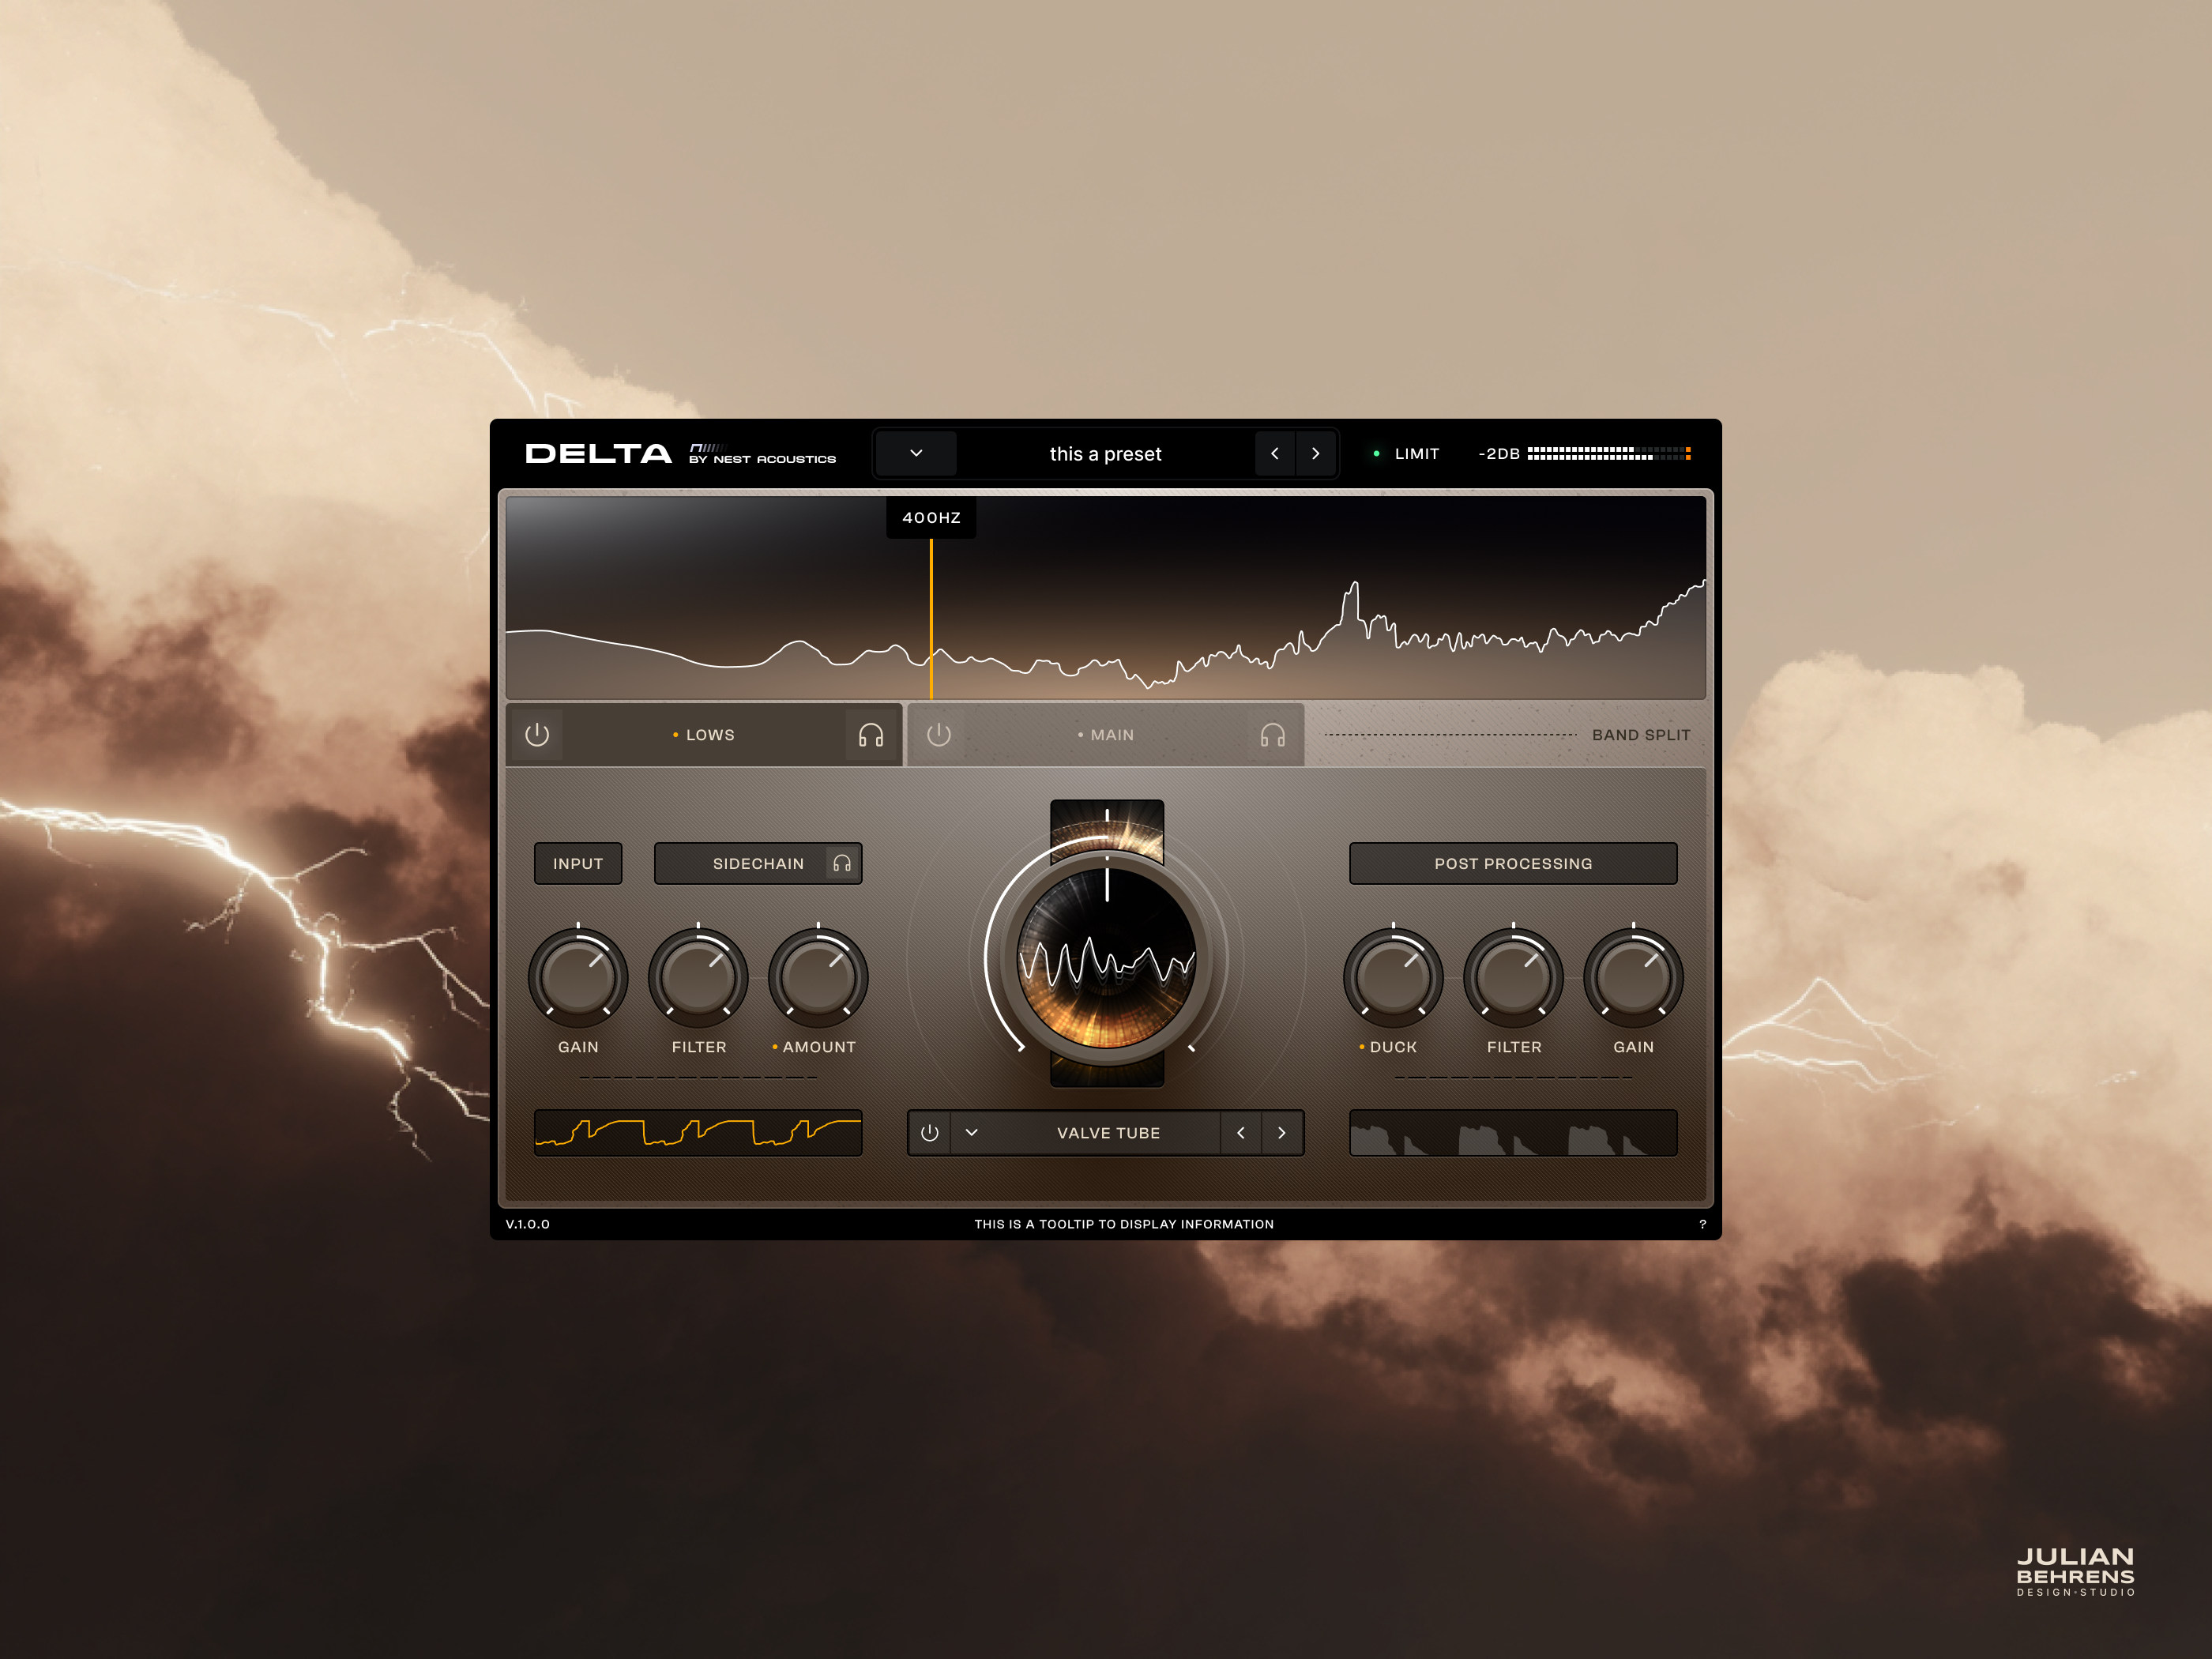Click the AMOUNT knob
This screenshot has height=1659, width=2212.
coord(818,978)
